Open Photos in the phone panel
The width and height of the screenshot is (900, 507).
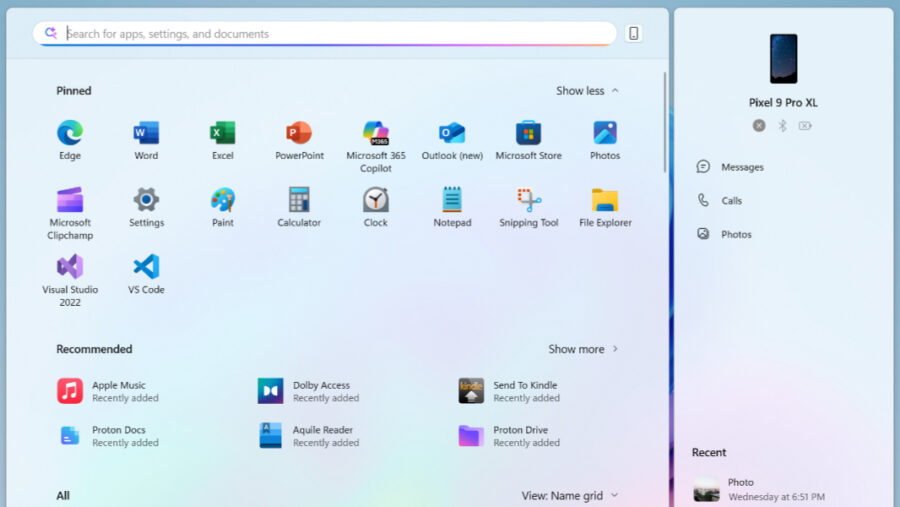[x=724, y=234]
